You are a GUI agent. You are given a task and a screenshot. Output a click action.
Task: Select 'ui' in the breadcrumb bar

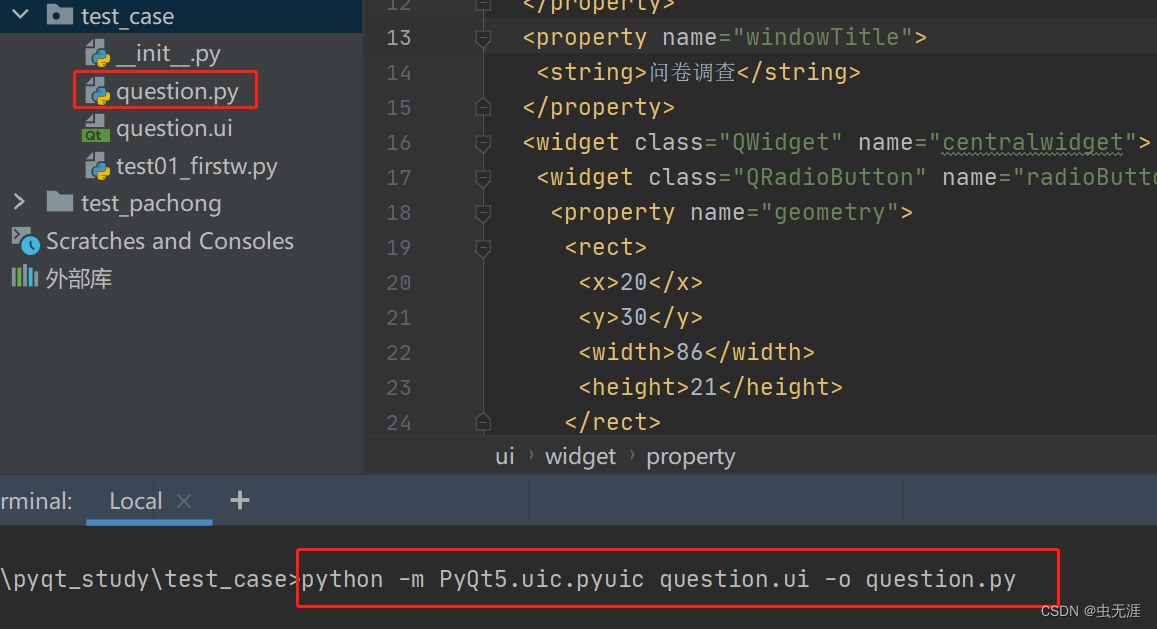[505, 456]
